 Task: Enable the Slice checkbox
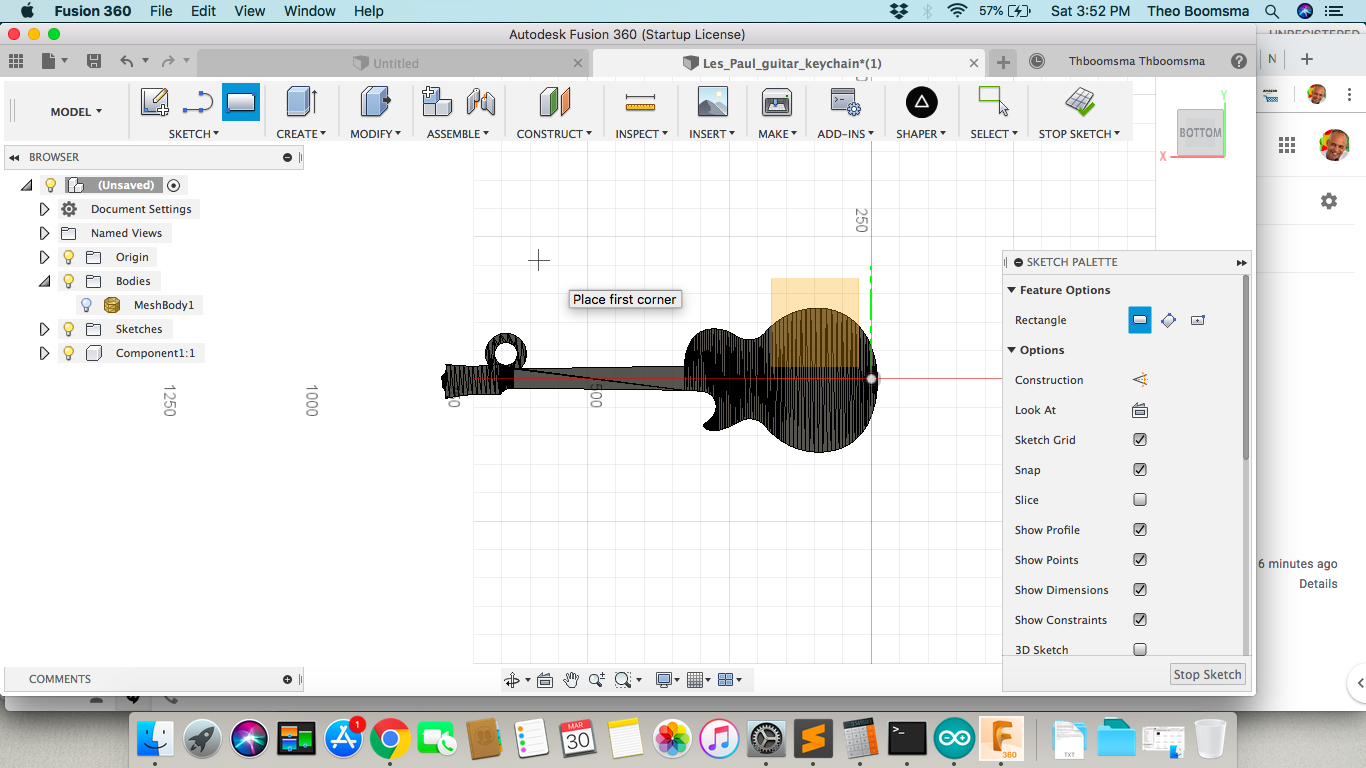tap(1139, 500)
